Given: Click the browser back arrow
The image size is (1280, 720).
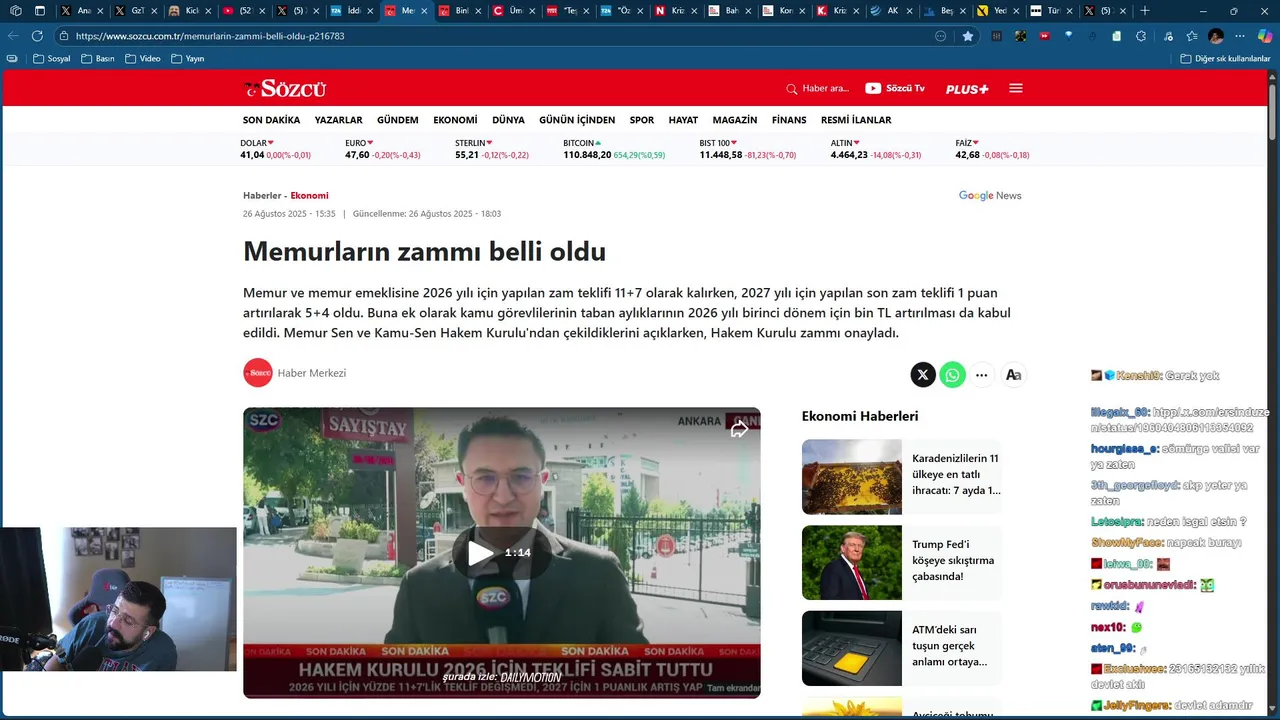Looking at the screenshot, I should click(13, 35).
